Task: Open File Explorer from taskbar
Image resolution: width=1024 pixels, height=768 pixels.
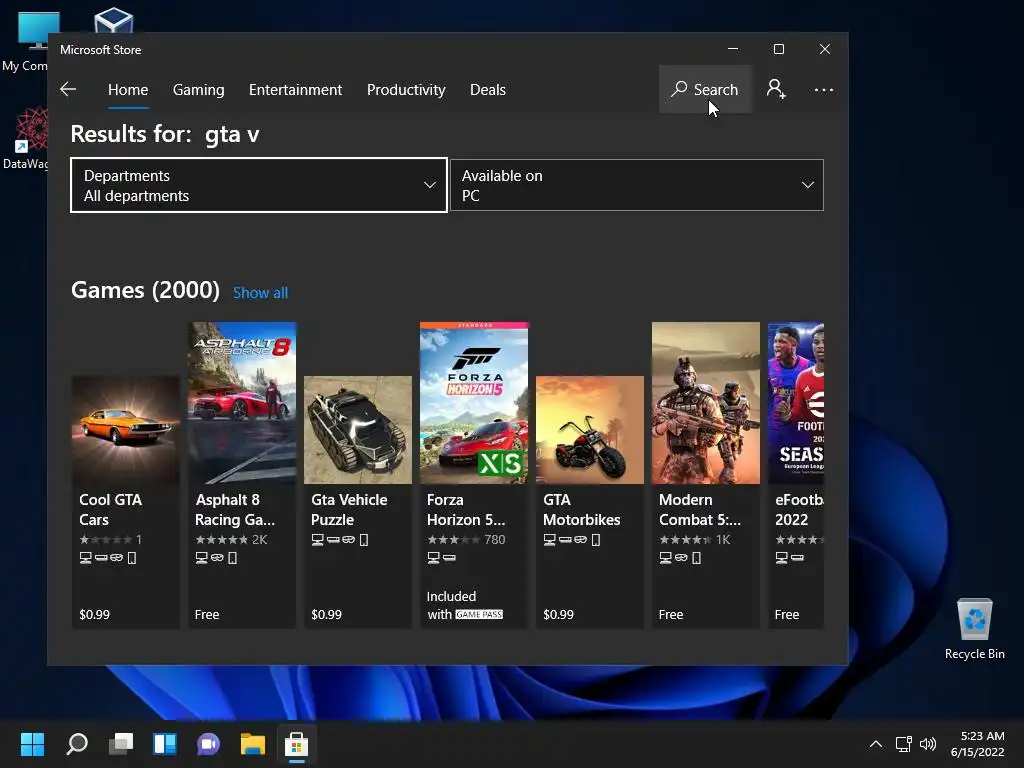Action: click(x=253, y=744)
